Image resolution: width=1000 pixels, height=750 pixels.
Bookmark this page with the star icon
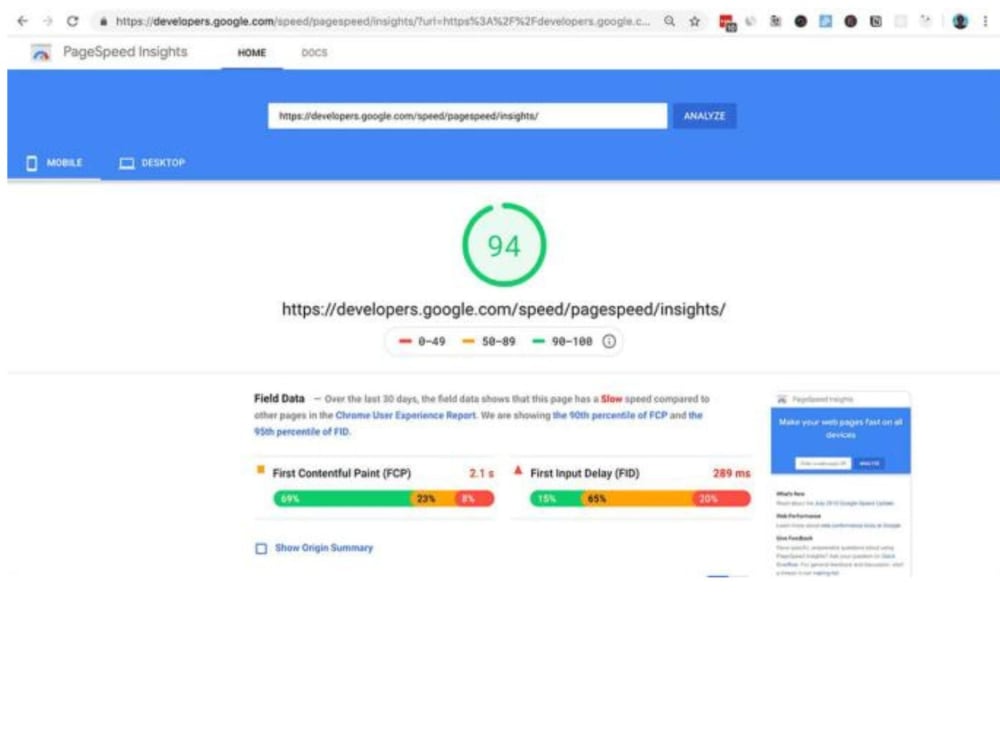695,21
